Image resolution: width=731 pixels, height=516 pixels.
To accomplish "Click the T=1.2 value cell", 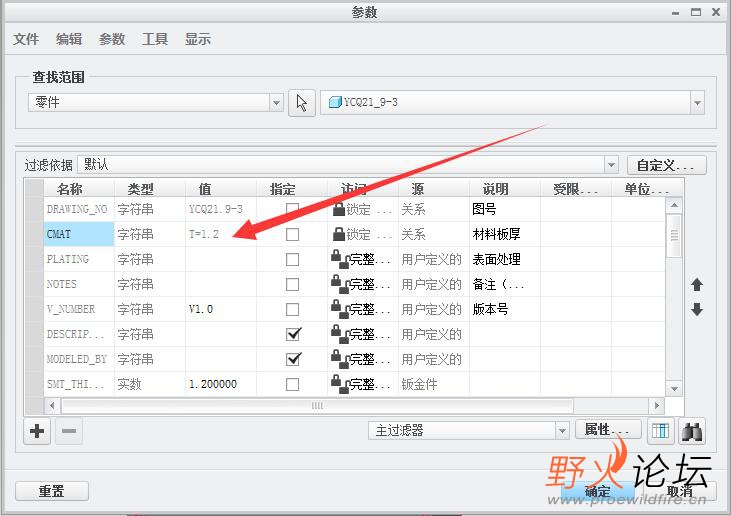I will pyautogui.click(x=221, y=234).
